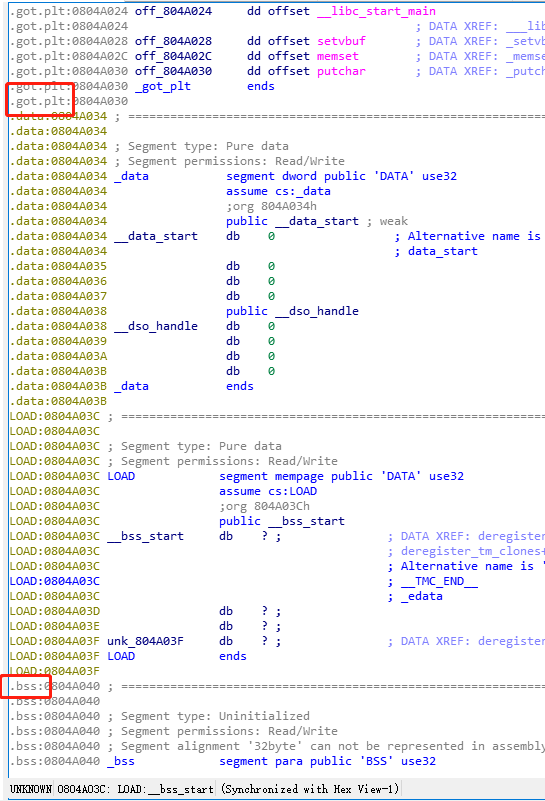Click 'Segment type: Uninitialized' comment
Viewport: 545px width, 801px height.
pos(208,716)
